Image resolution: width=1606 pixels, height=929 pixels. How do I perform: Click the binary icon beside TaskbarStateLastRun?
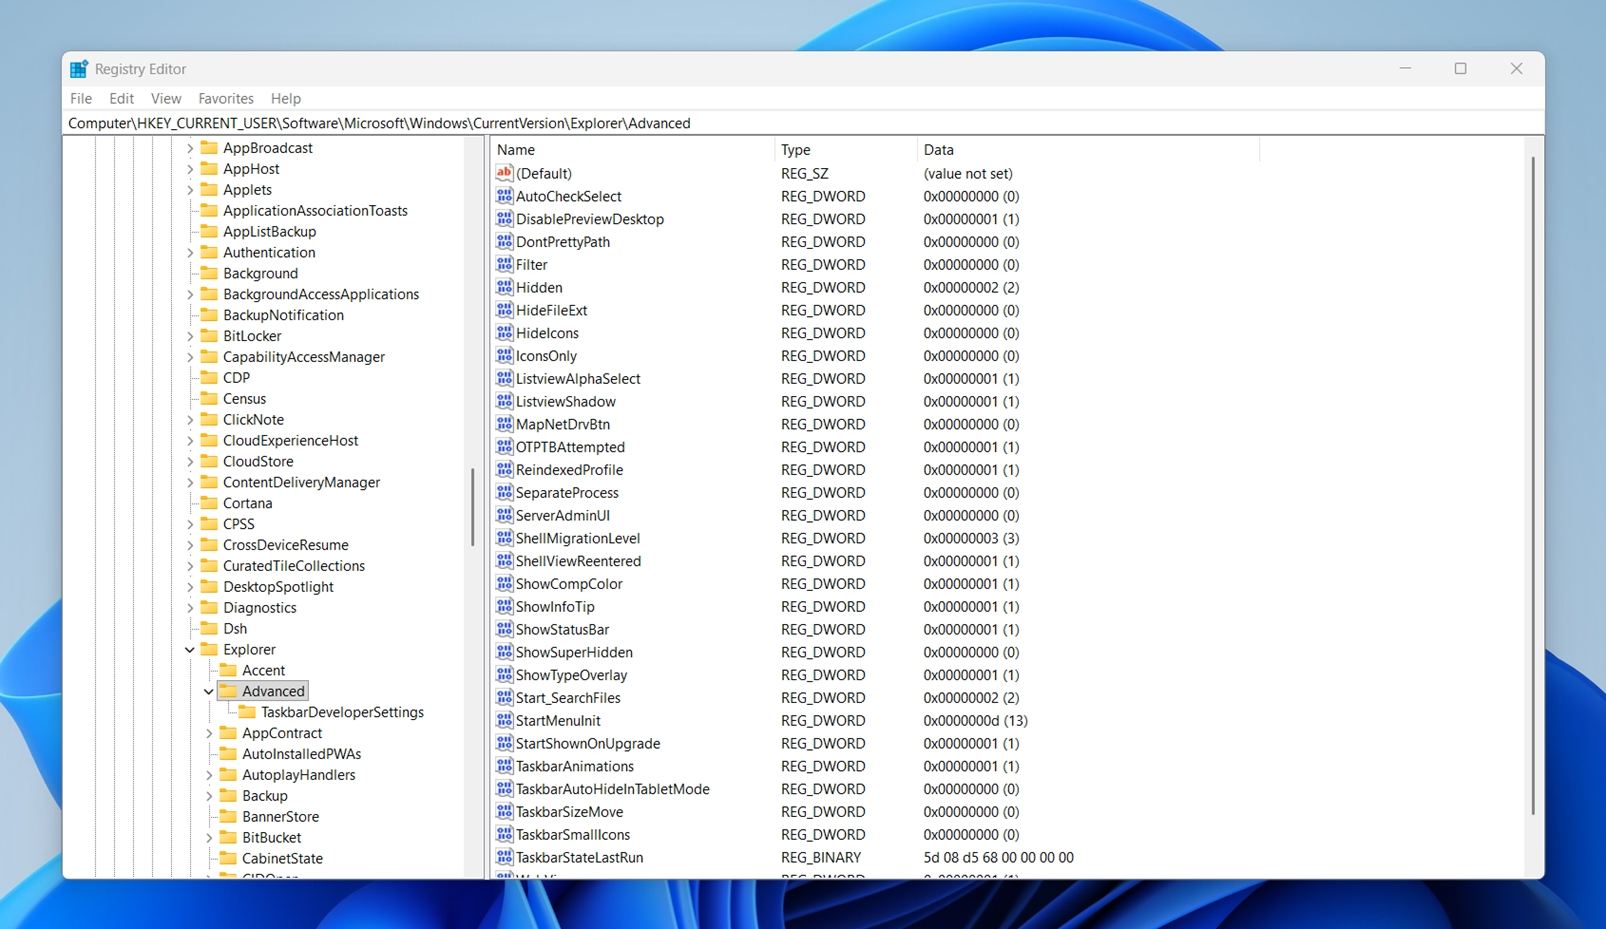tap(504, 857)
